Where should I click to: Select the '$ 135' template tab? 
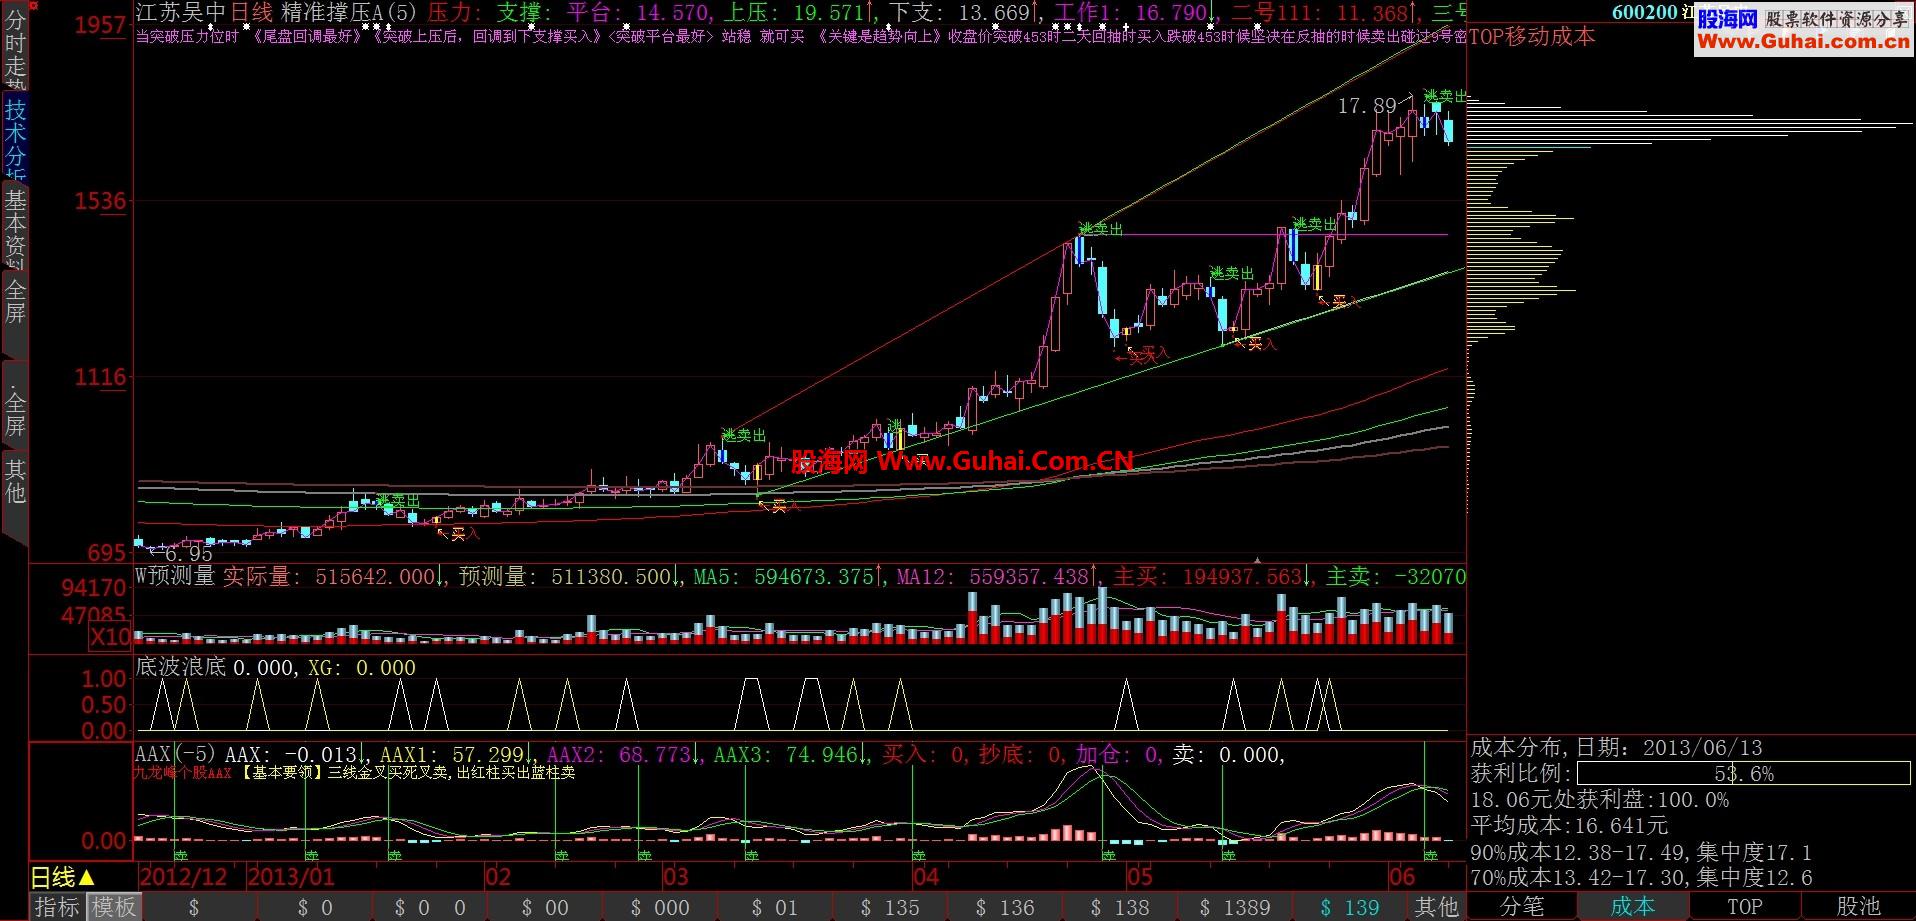pyautogui.click(x=890, y=908)
